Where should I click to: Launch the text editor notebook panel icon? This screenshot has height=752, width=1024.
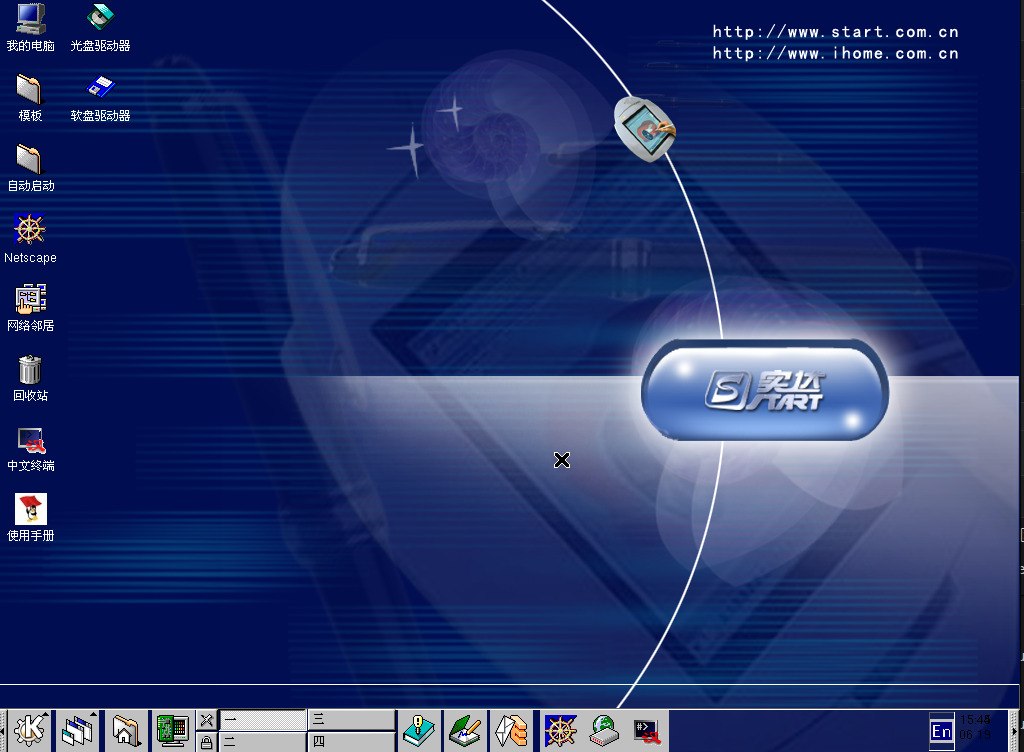point(465,730)
